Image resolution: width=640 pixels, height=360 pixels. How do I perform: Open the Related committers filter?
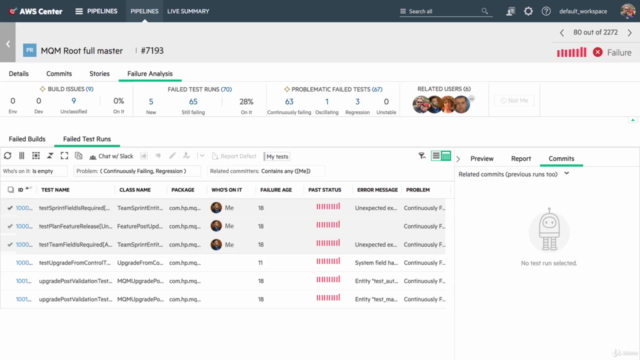(266, 171)
